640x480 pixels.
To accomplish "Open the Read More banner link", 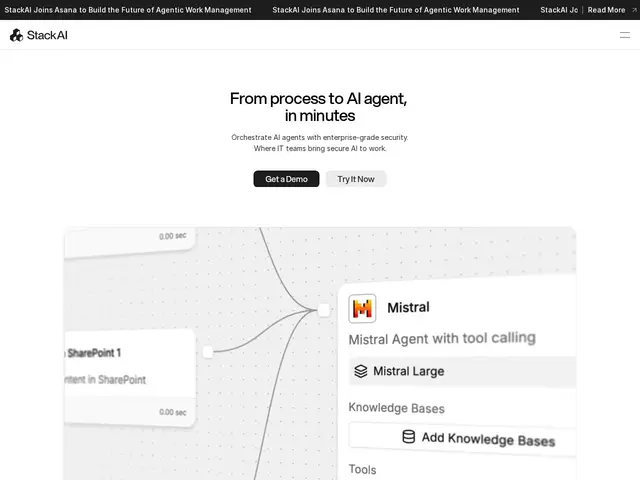I will point(606,10).
